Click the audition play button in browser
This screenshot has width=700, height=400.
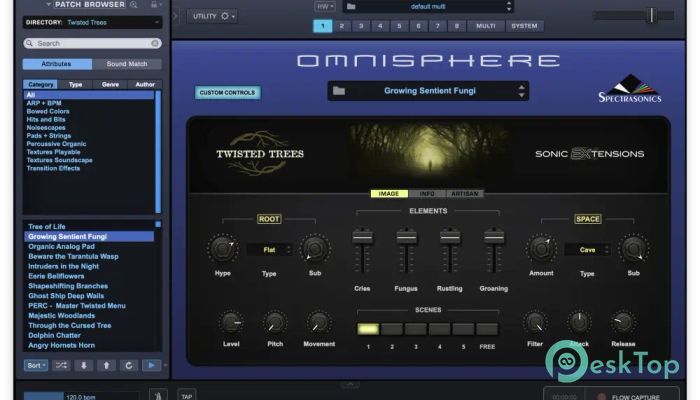pyautogui.click(x=151, y=366)
